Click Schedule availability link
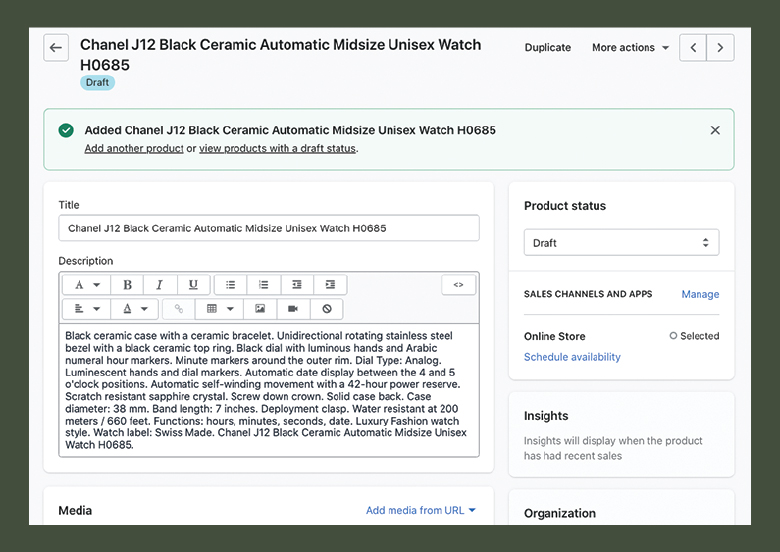 click(572, 357)
